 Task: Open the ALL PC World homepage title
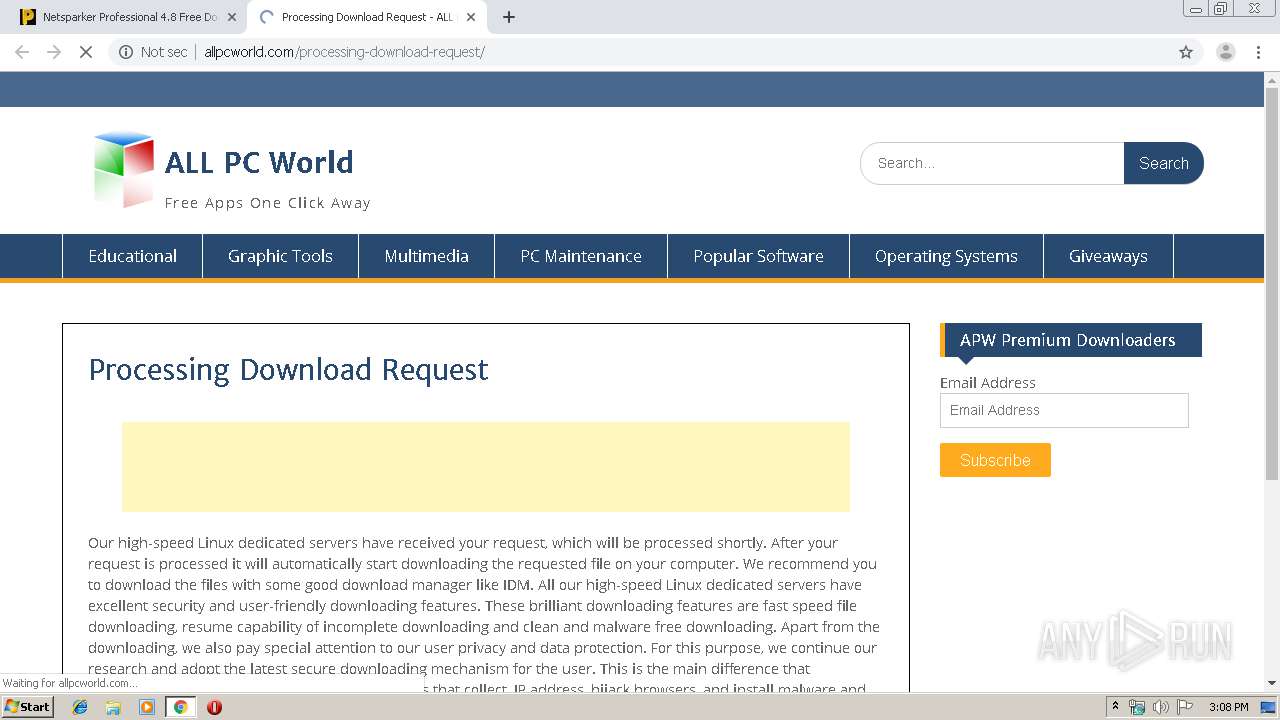(x=259, y=162)
